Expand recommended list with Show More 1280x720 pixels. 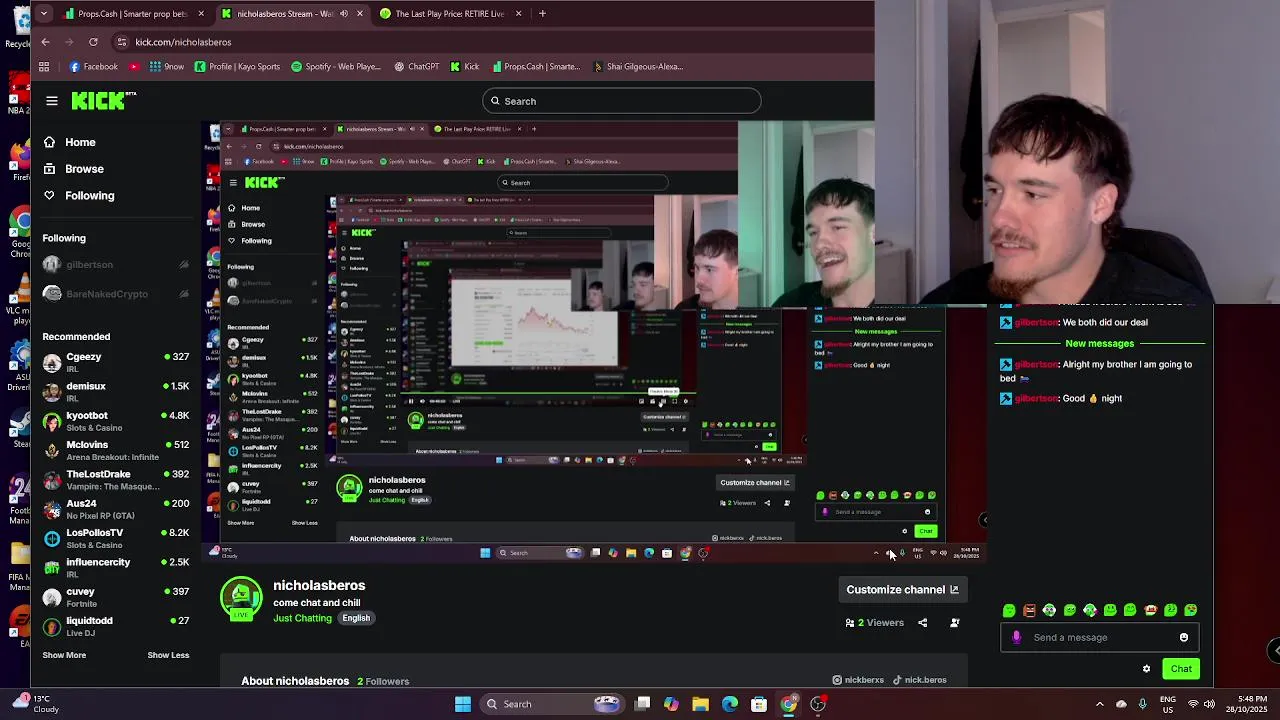(x=64, y=655)
